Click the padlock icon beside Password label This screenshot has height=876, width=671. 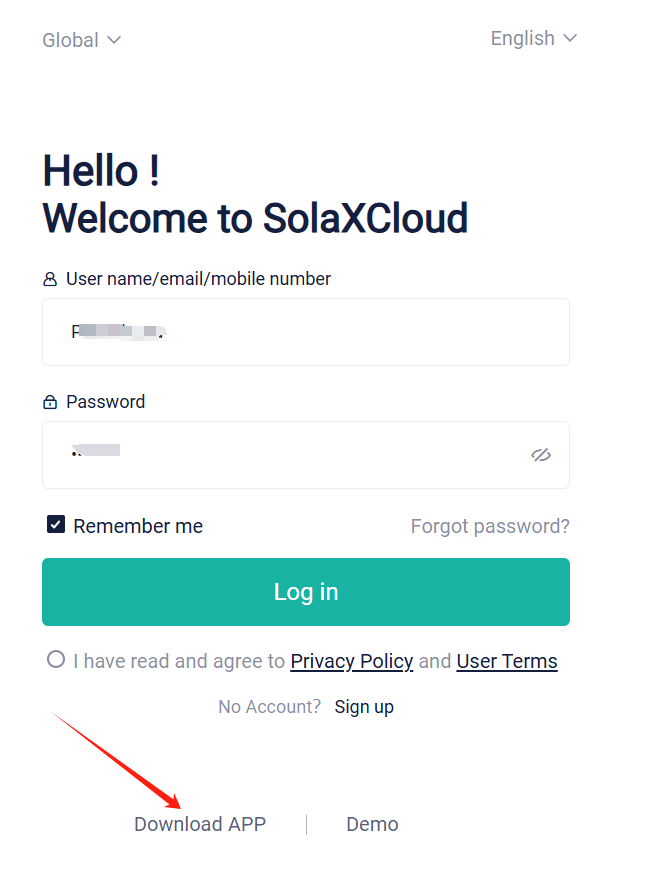50,402
